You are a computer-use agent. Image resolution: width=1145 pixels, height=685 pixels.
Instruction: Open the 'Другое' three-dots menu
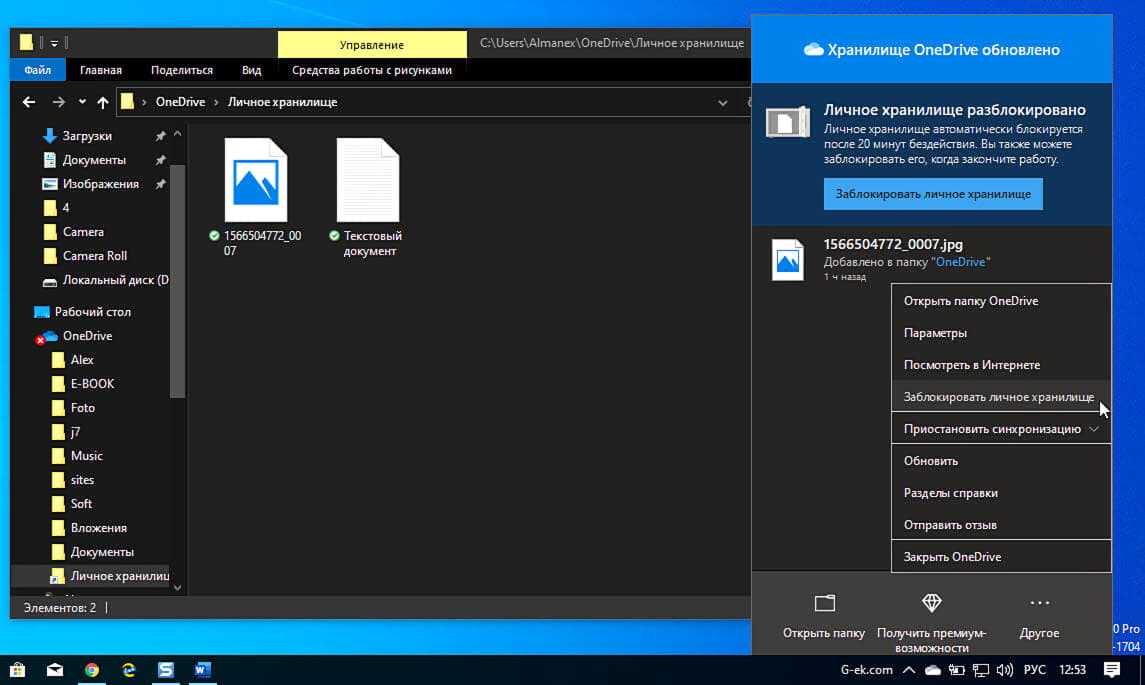pos(1039,603)
